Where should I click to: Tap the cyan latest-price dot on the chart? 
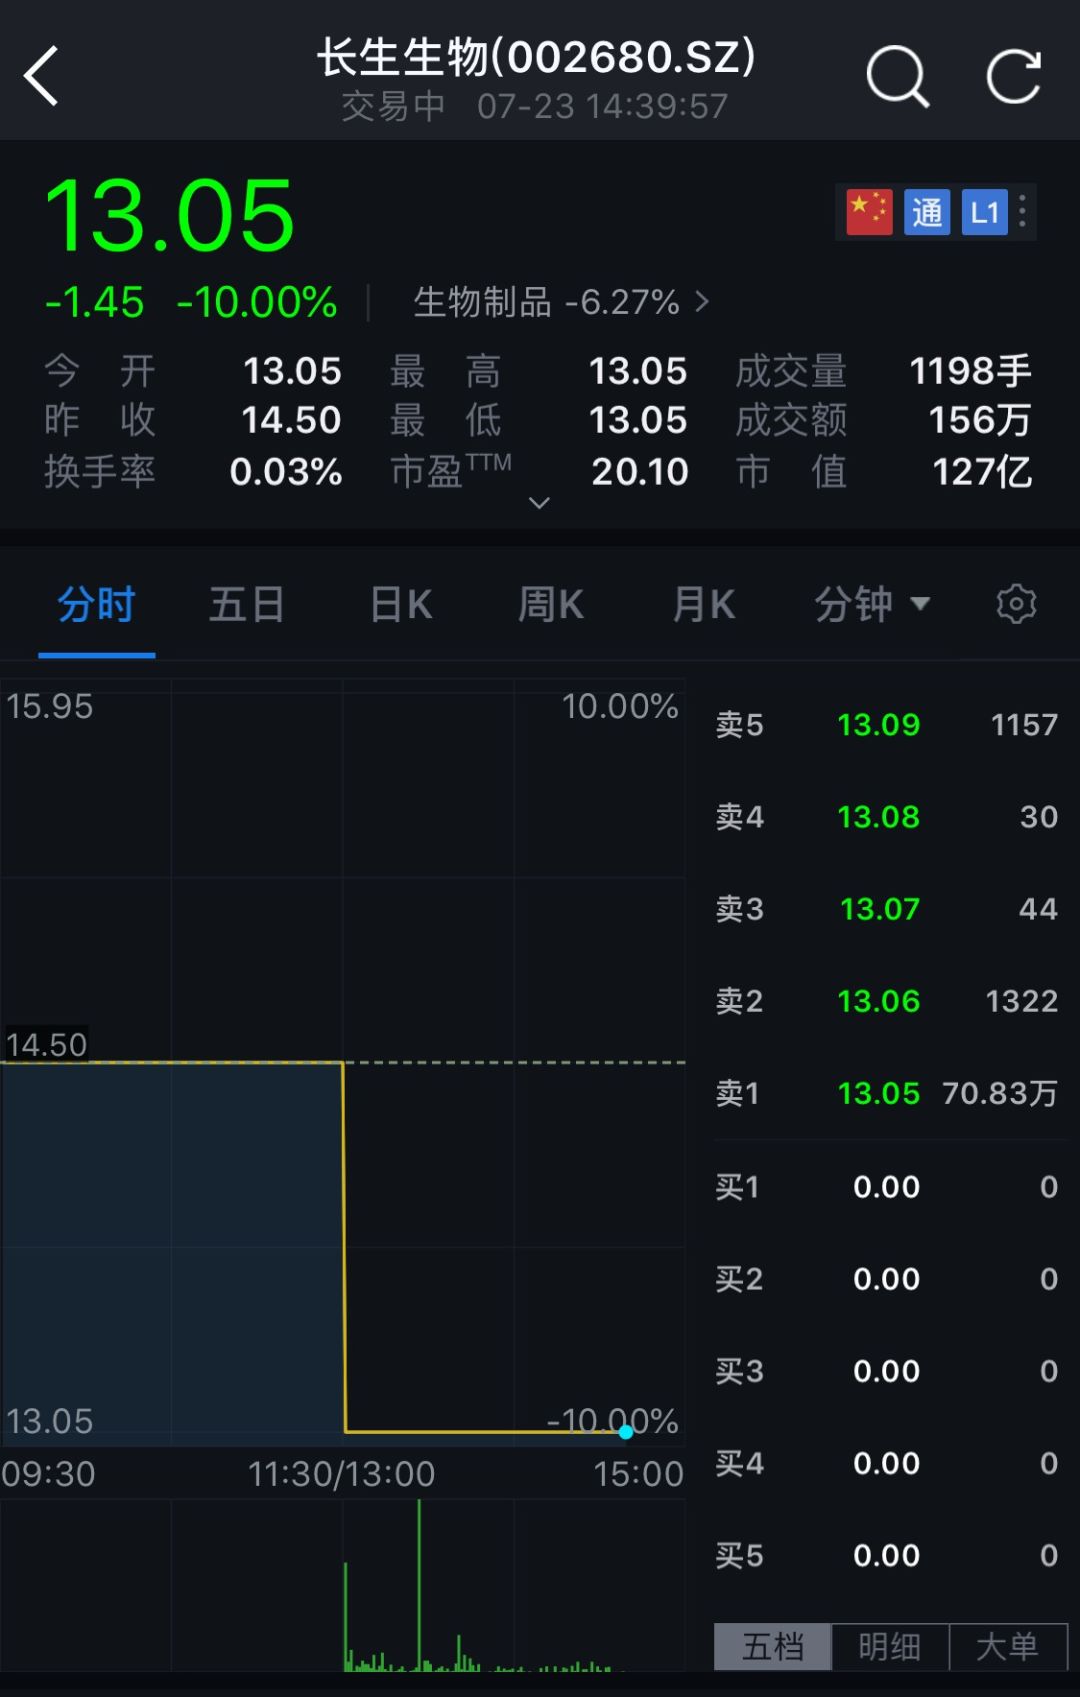pos(626,1432)
